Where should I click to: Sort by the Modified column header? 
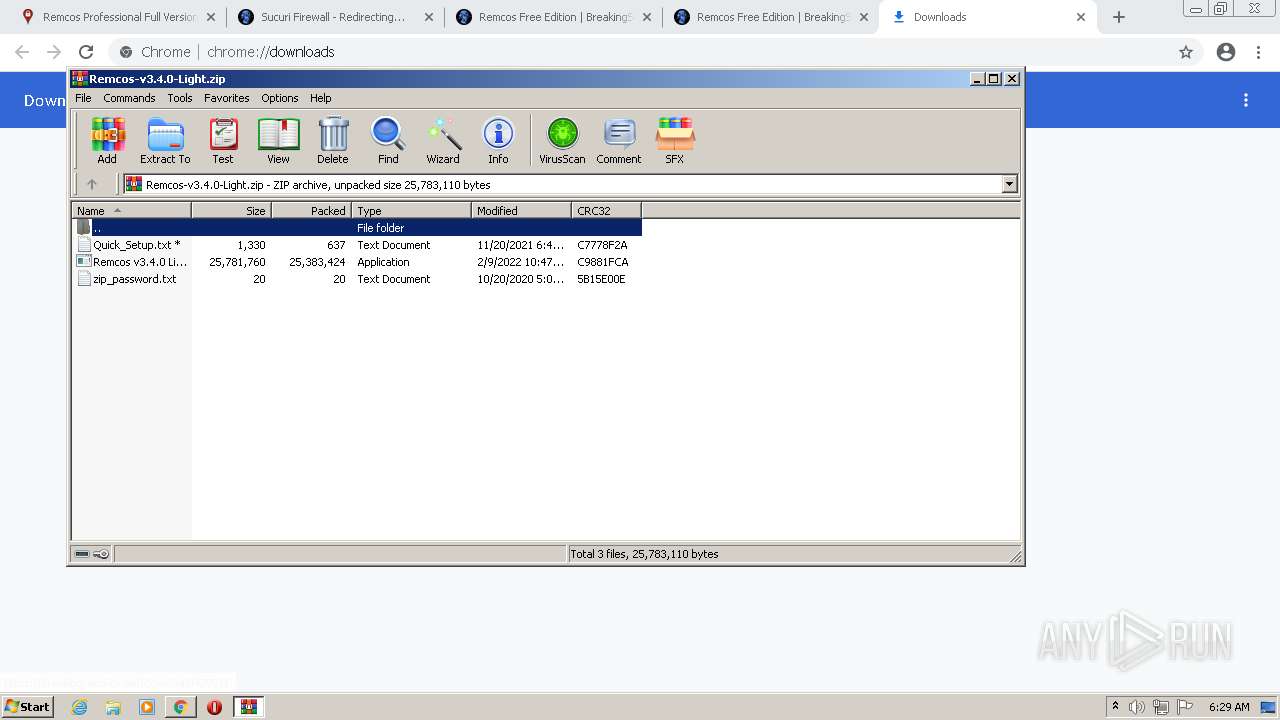[x=521, y=211]
